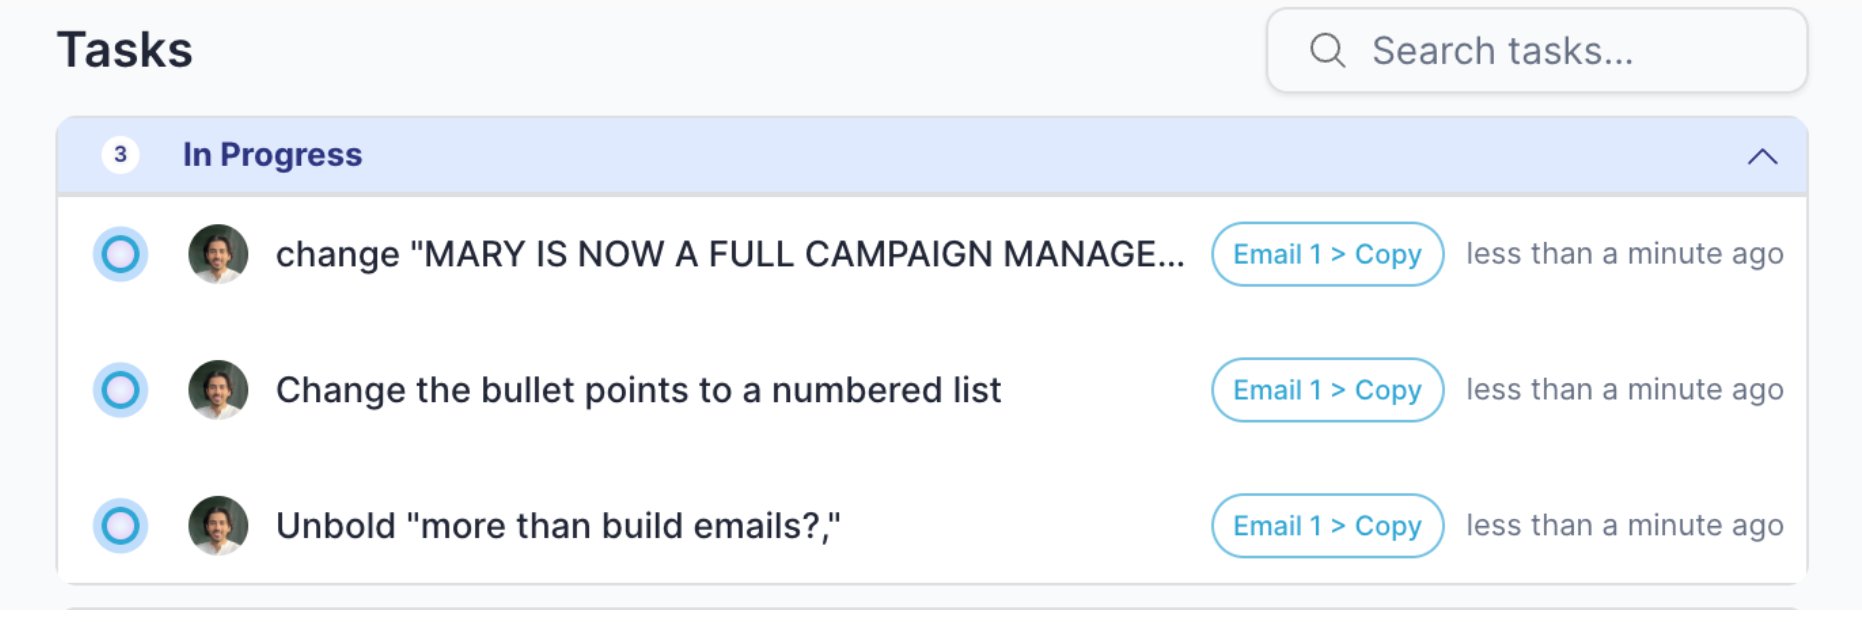The height and width of the screenshot is (622, 1862).
Task: Click assignee avatar on MARY campaign task
Action: (218, 254)
